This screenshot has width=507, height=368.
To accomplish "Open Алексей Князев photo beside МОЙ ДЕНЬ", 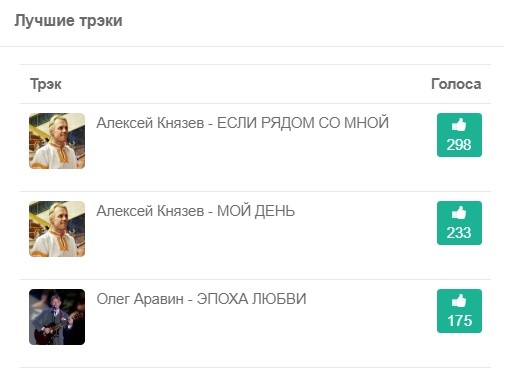I will [x=57, y=229].
